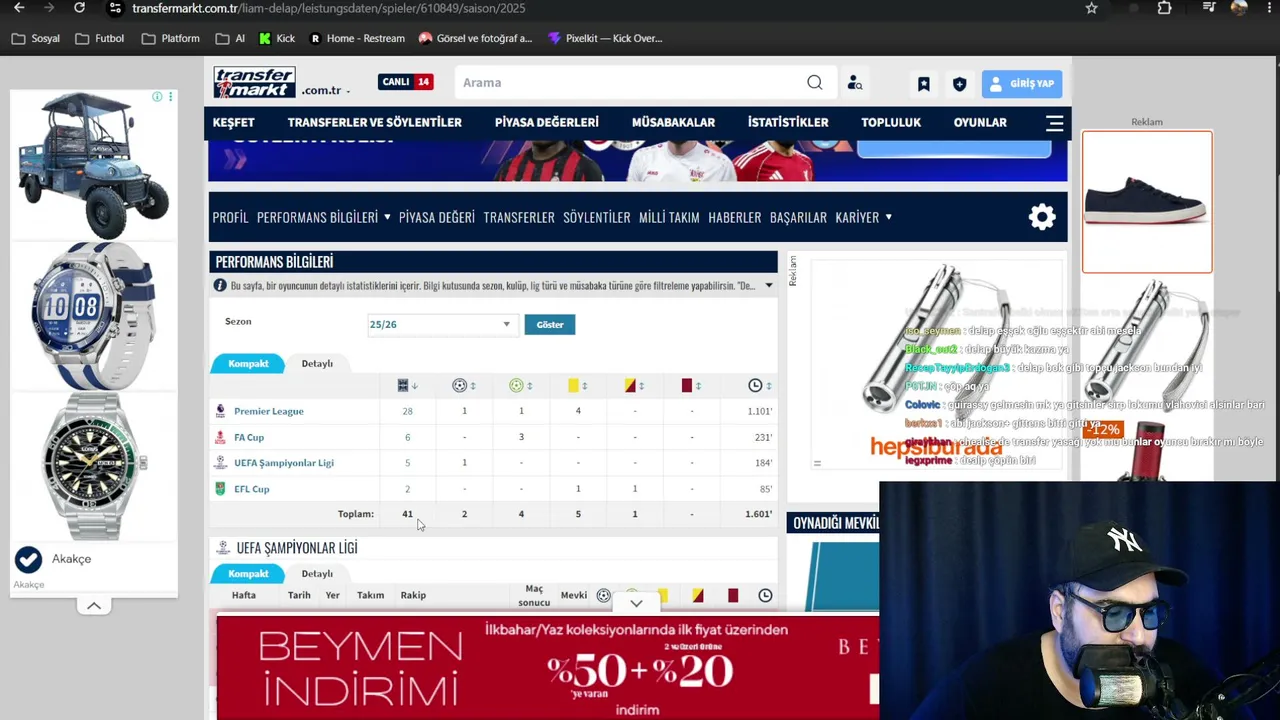Open the Sezon 25/26 dropdown
The height and width of the screenshot is (720, 1280).
click(x=441, y=324)
